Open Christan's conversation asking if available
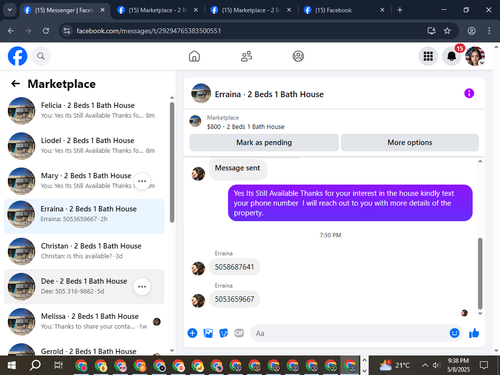Image resolution: width=500 pixels, height=375 pixels. (x=84, y=251)
